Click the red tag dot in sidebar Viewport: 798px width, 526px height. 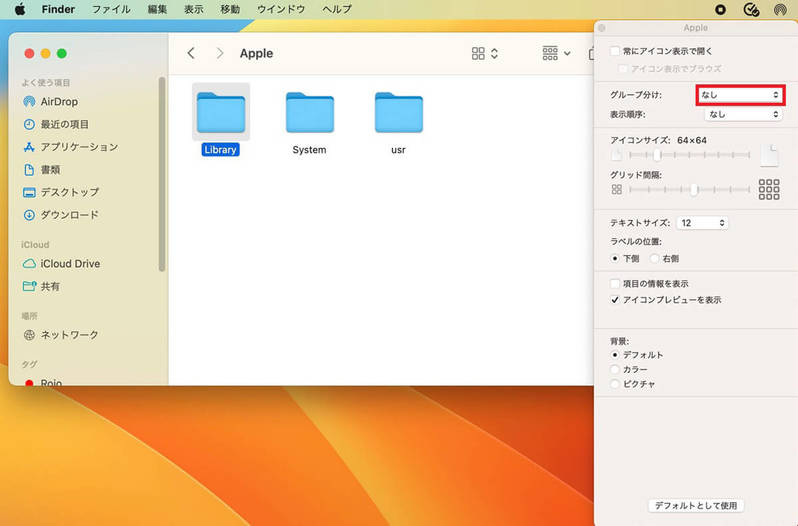29,383
